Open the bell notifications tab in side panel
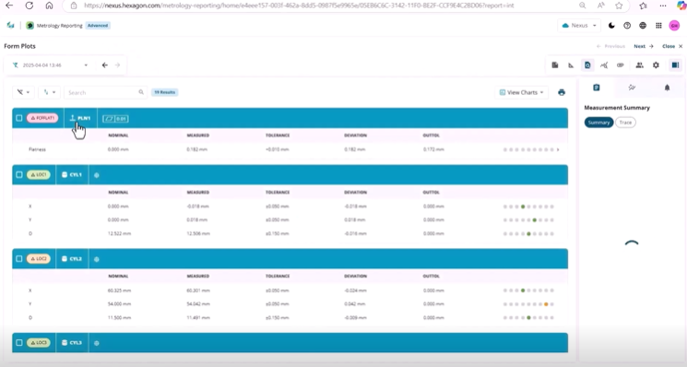The image size is (687, 367). [667, 88]
